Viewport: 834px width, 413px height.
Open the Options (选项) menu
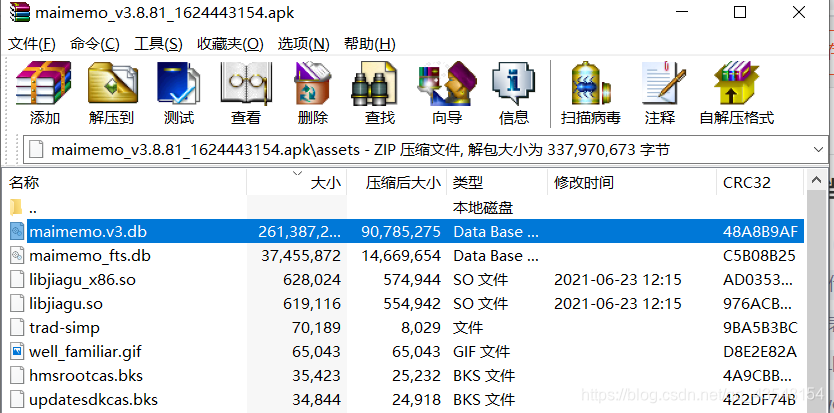point(303,44)
